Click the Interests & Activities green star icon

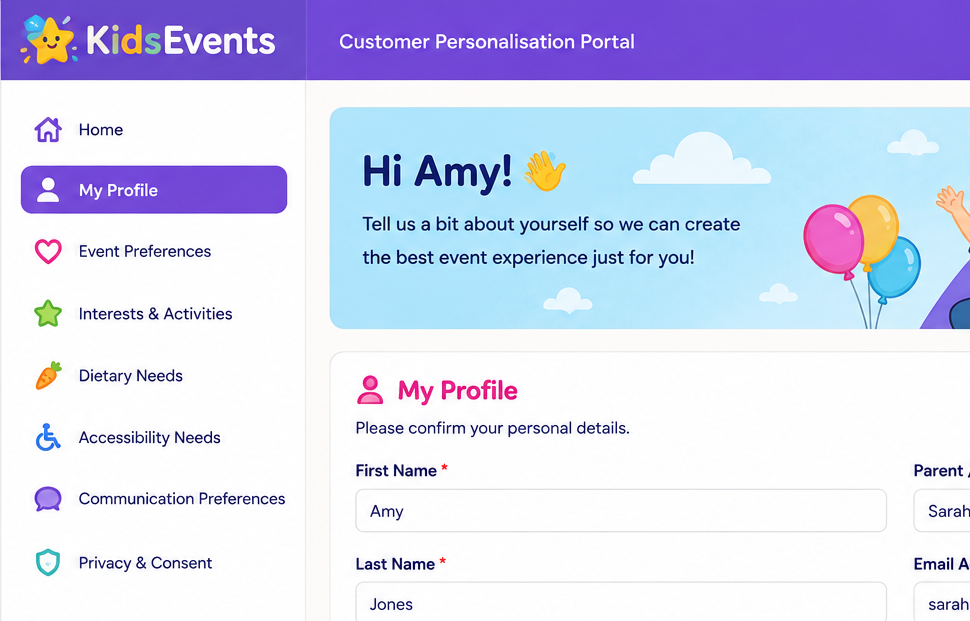pos(48,314)
